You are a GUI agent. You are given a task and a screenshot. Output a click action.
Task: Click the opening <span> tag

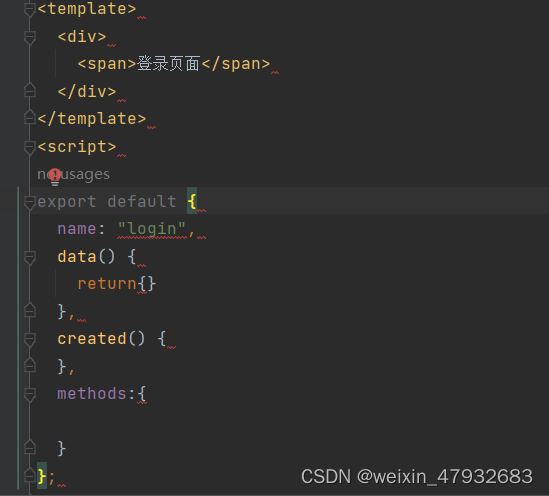(107, 64)
